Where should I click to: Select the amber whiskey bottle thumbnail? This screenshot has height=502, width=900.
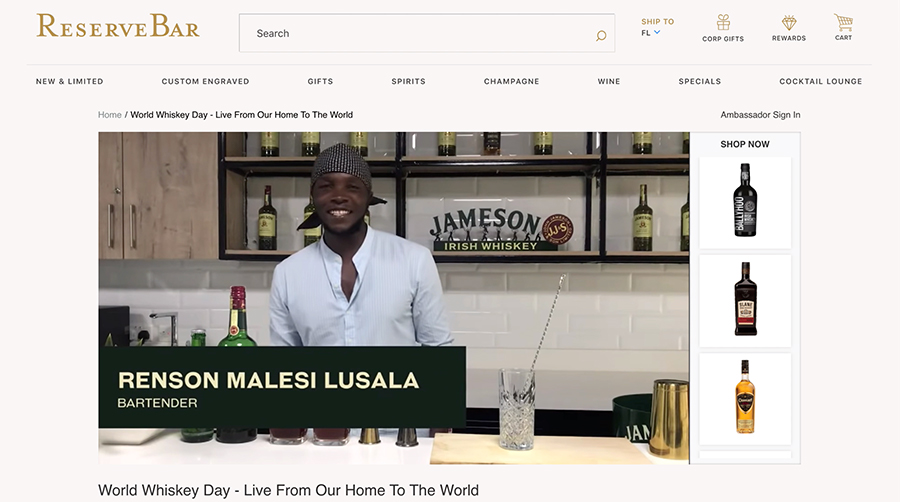click(745, 399)
